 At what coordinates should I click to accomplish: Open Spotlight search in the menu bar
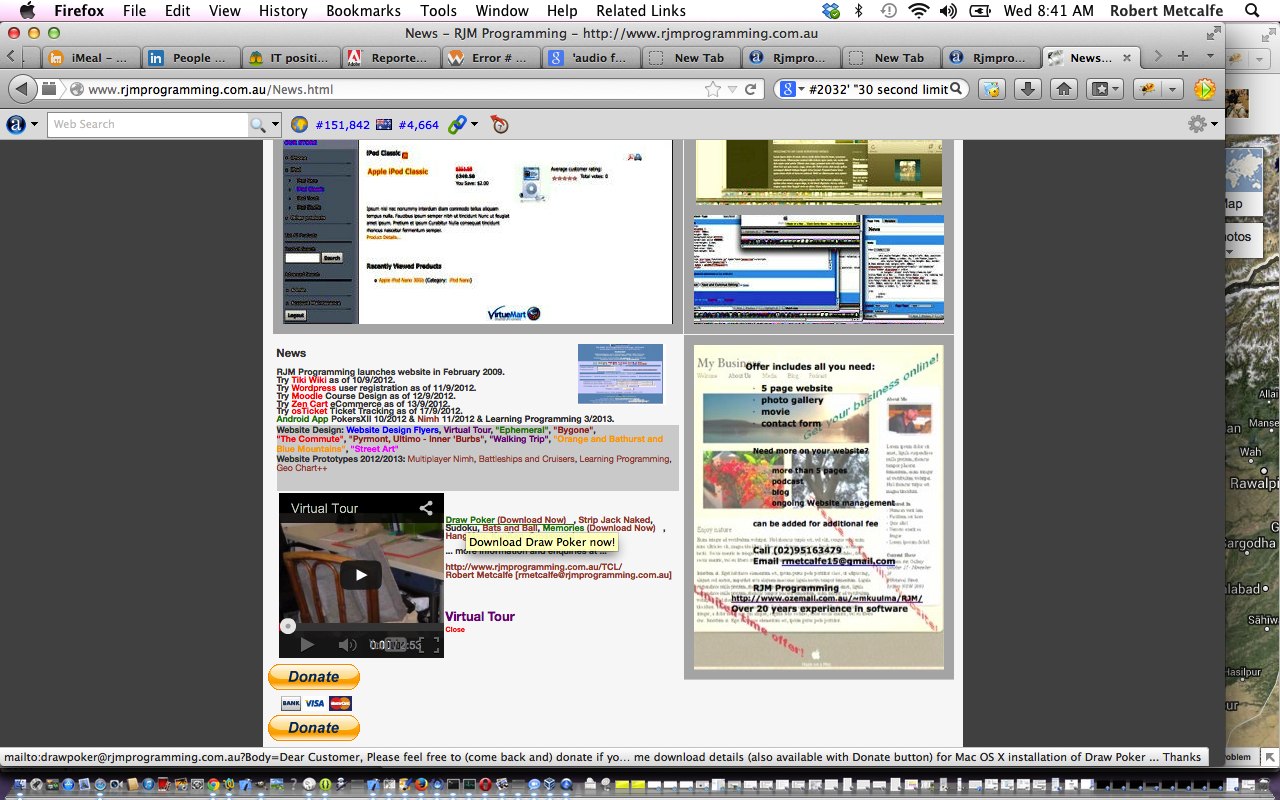[1251, 11]
